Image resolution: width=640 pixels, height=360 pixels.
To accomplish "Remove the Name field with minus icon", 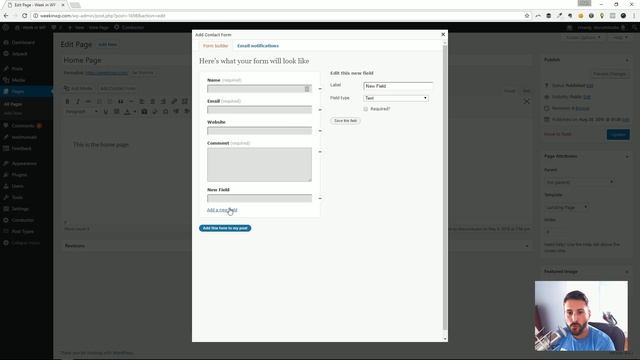I will coord(320,89).
